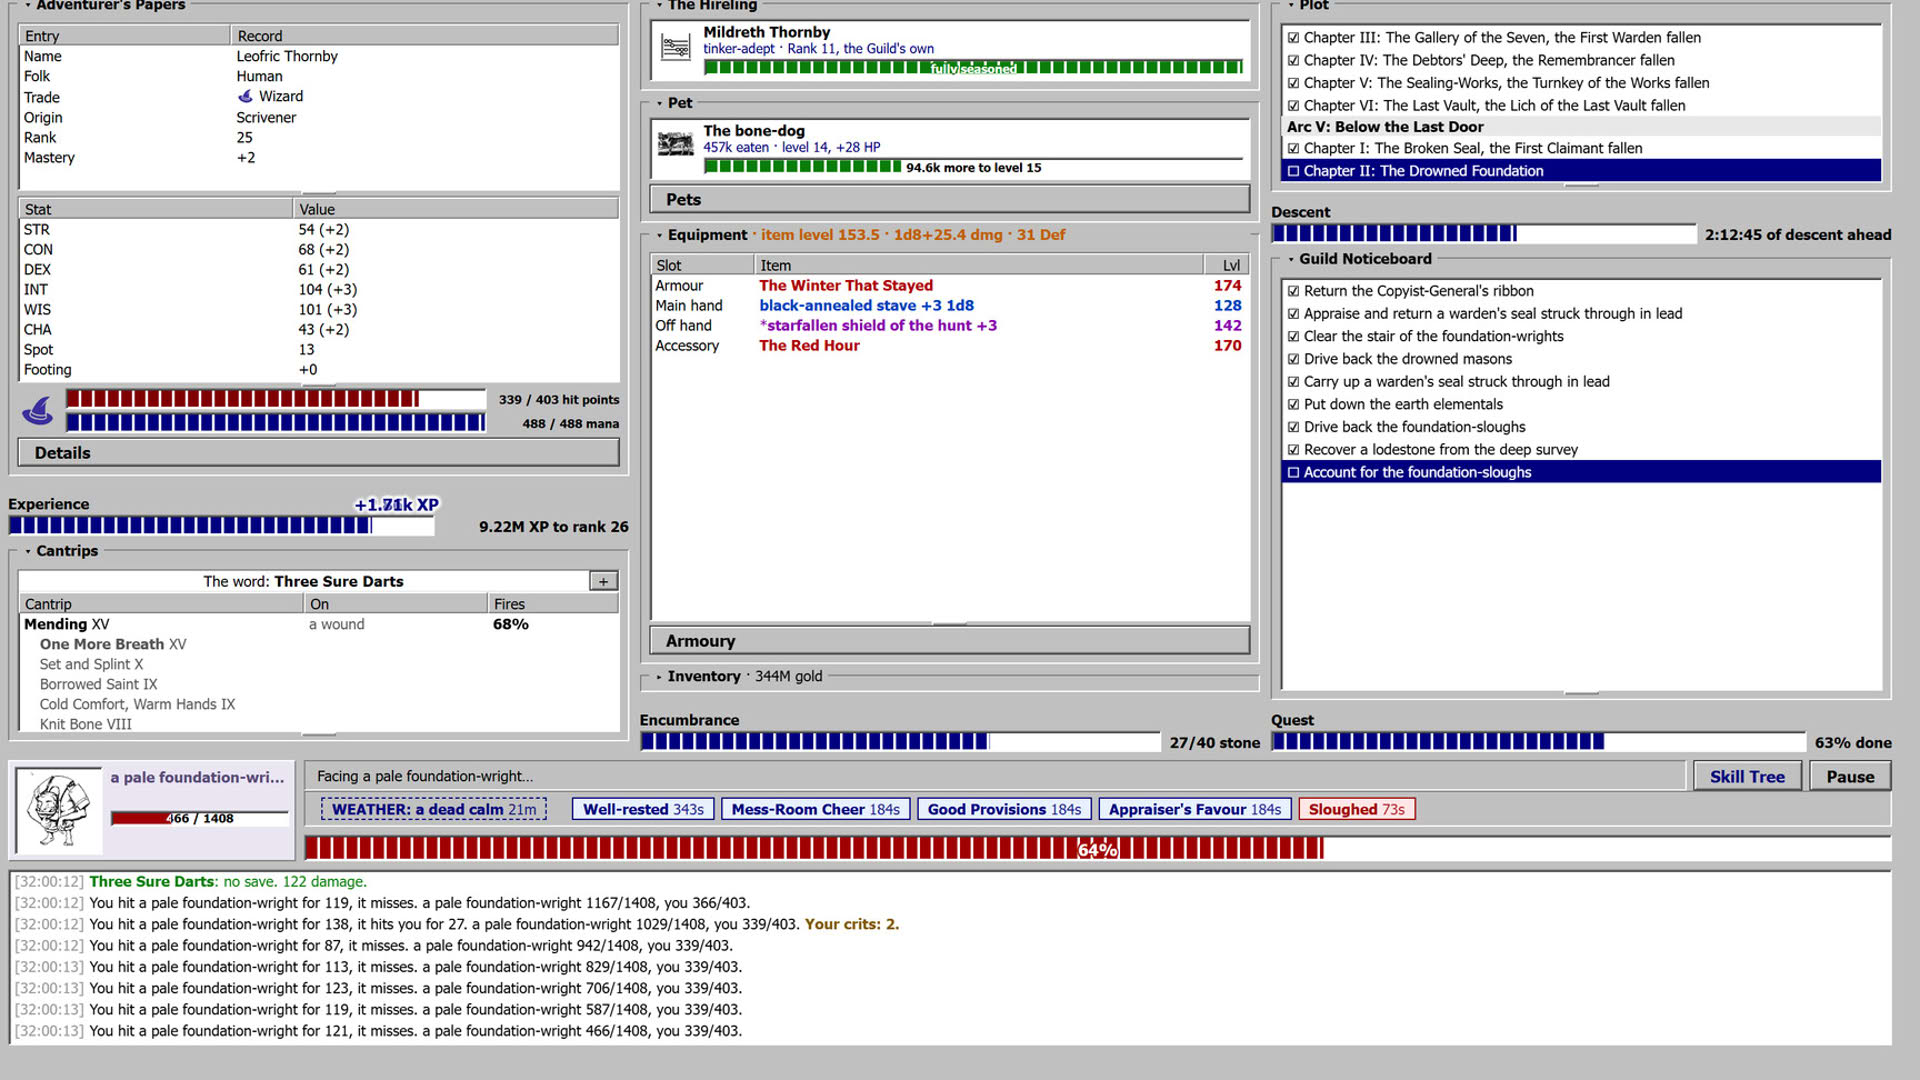Toggle Account for the foundation-sloughs checkbox
The width and height of the screenshot is (1920, 1080).
tap(1293, 472)
